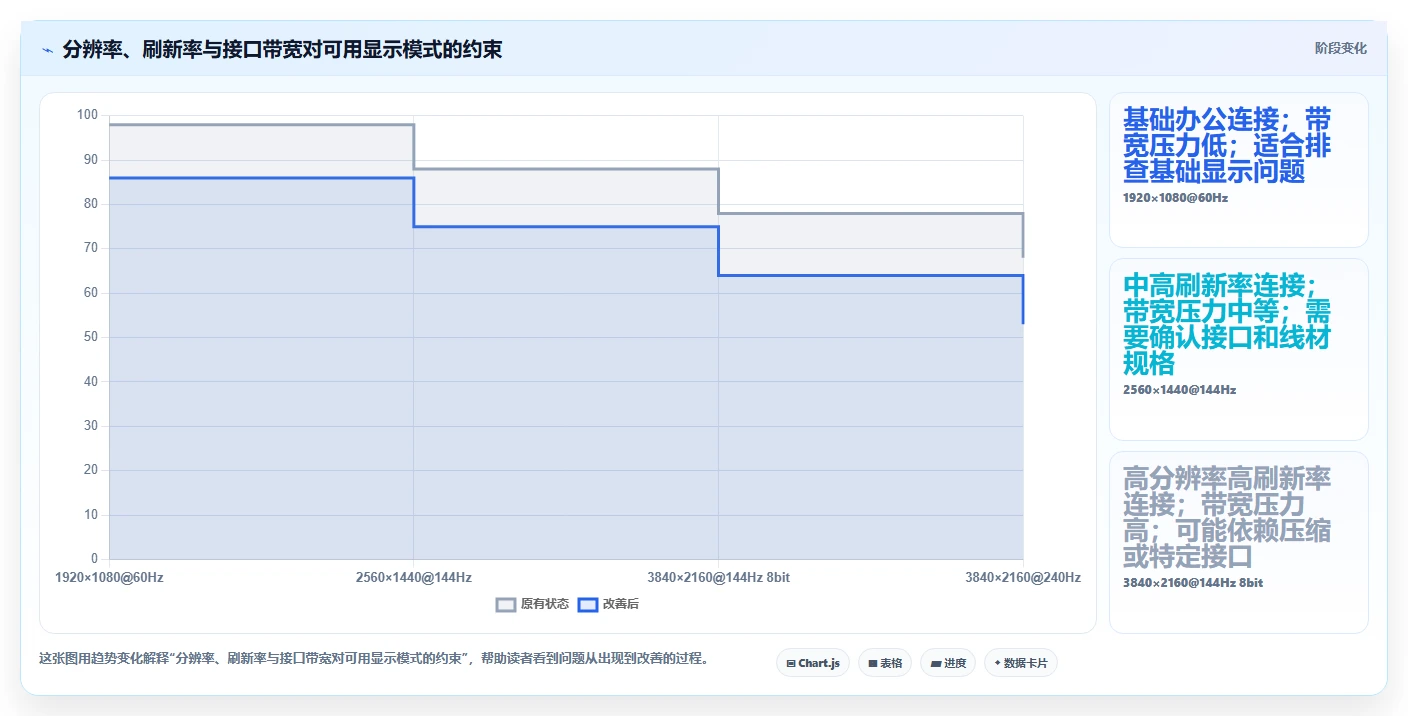
Task: Toggle the 原有状态 legend series
Action: click(x=533, y=604)
